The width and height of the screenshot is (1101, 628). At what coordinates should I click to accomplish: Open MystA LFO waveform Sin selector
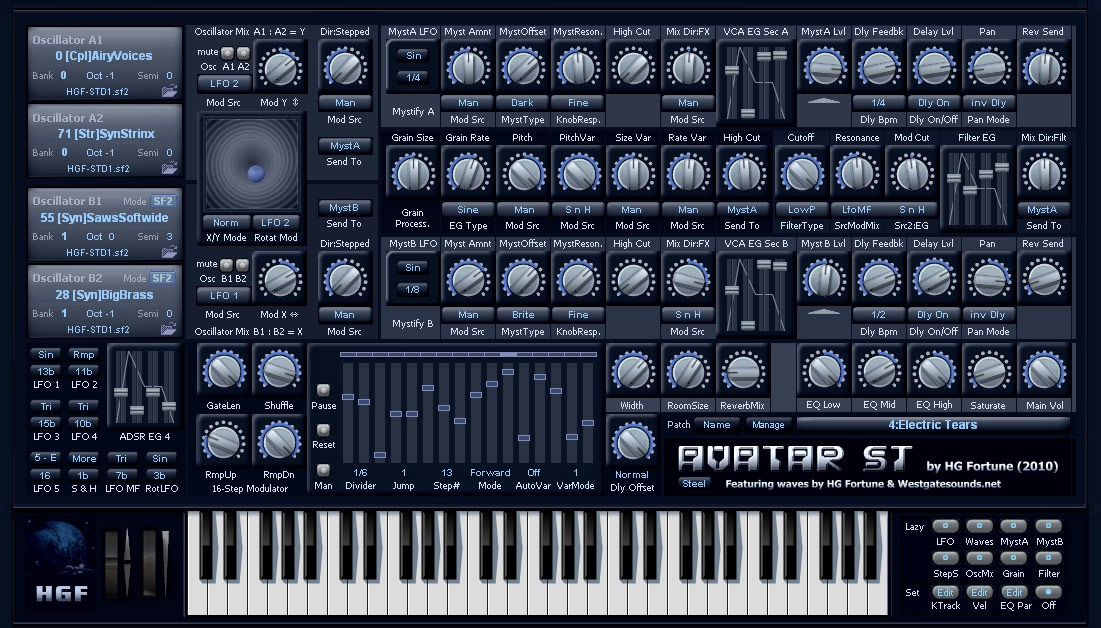click(x=414, y=55)
